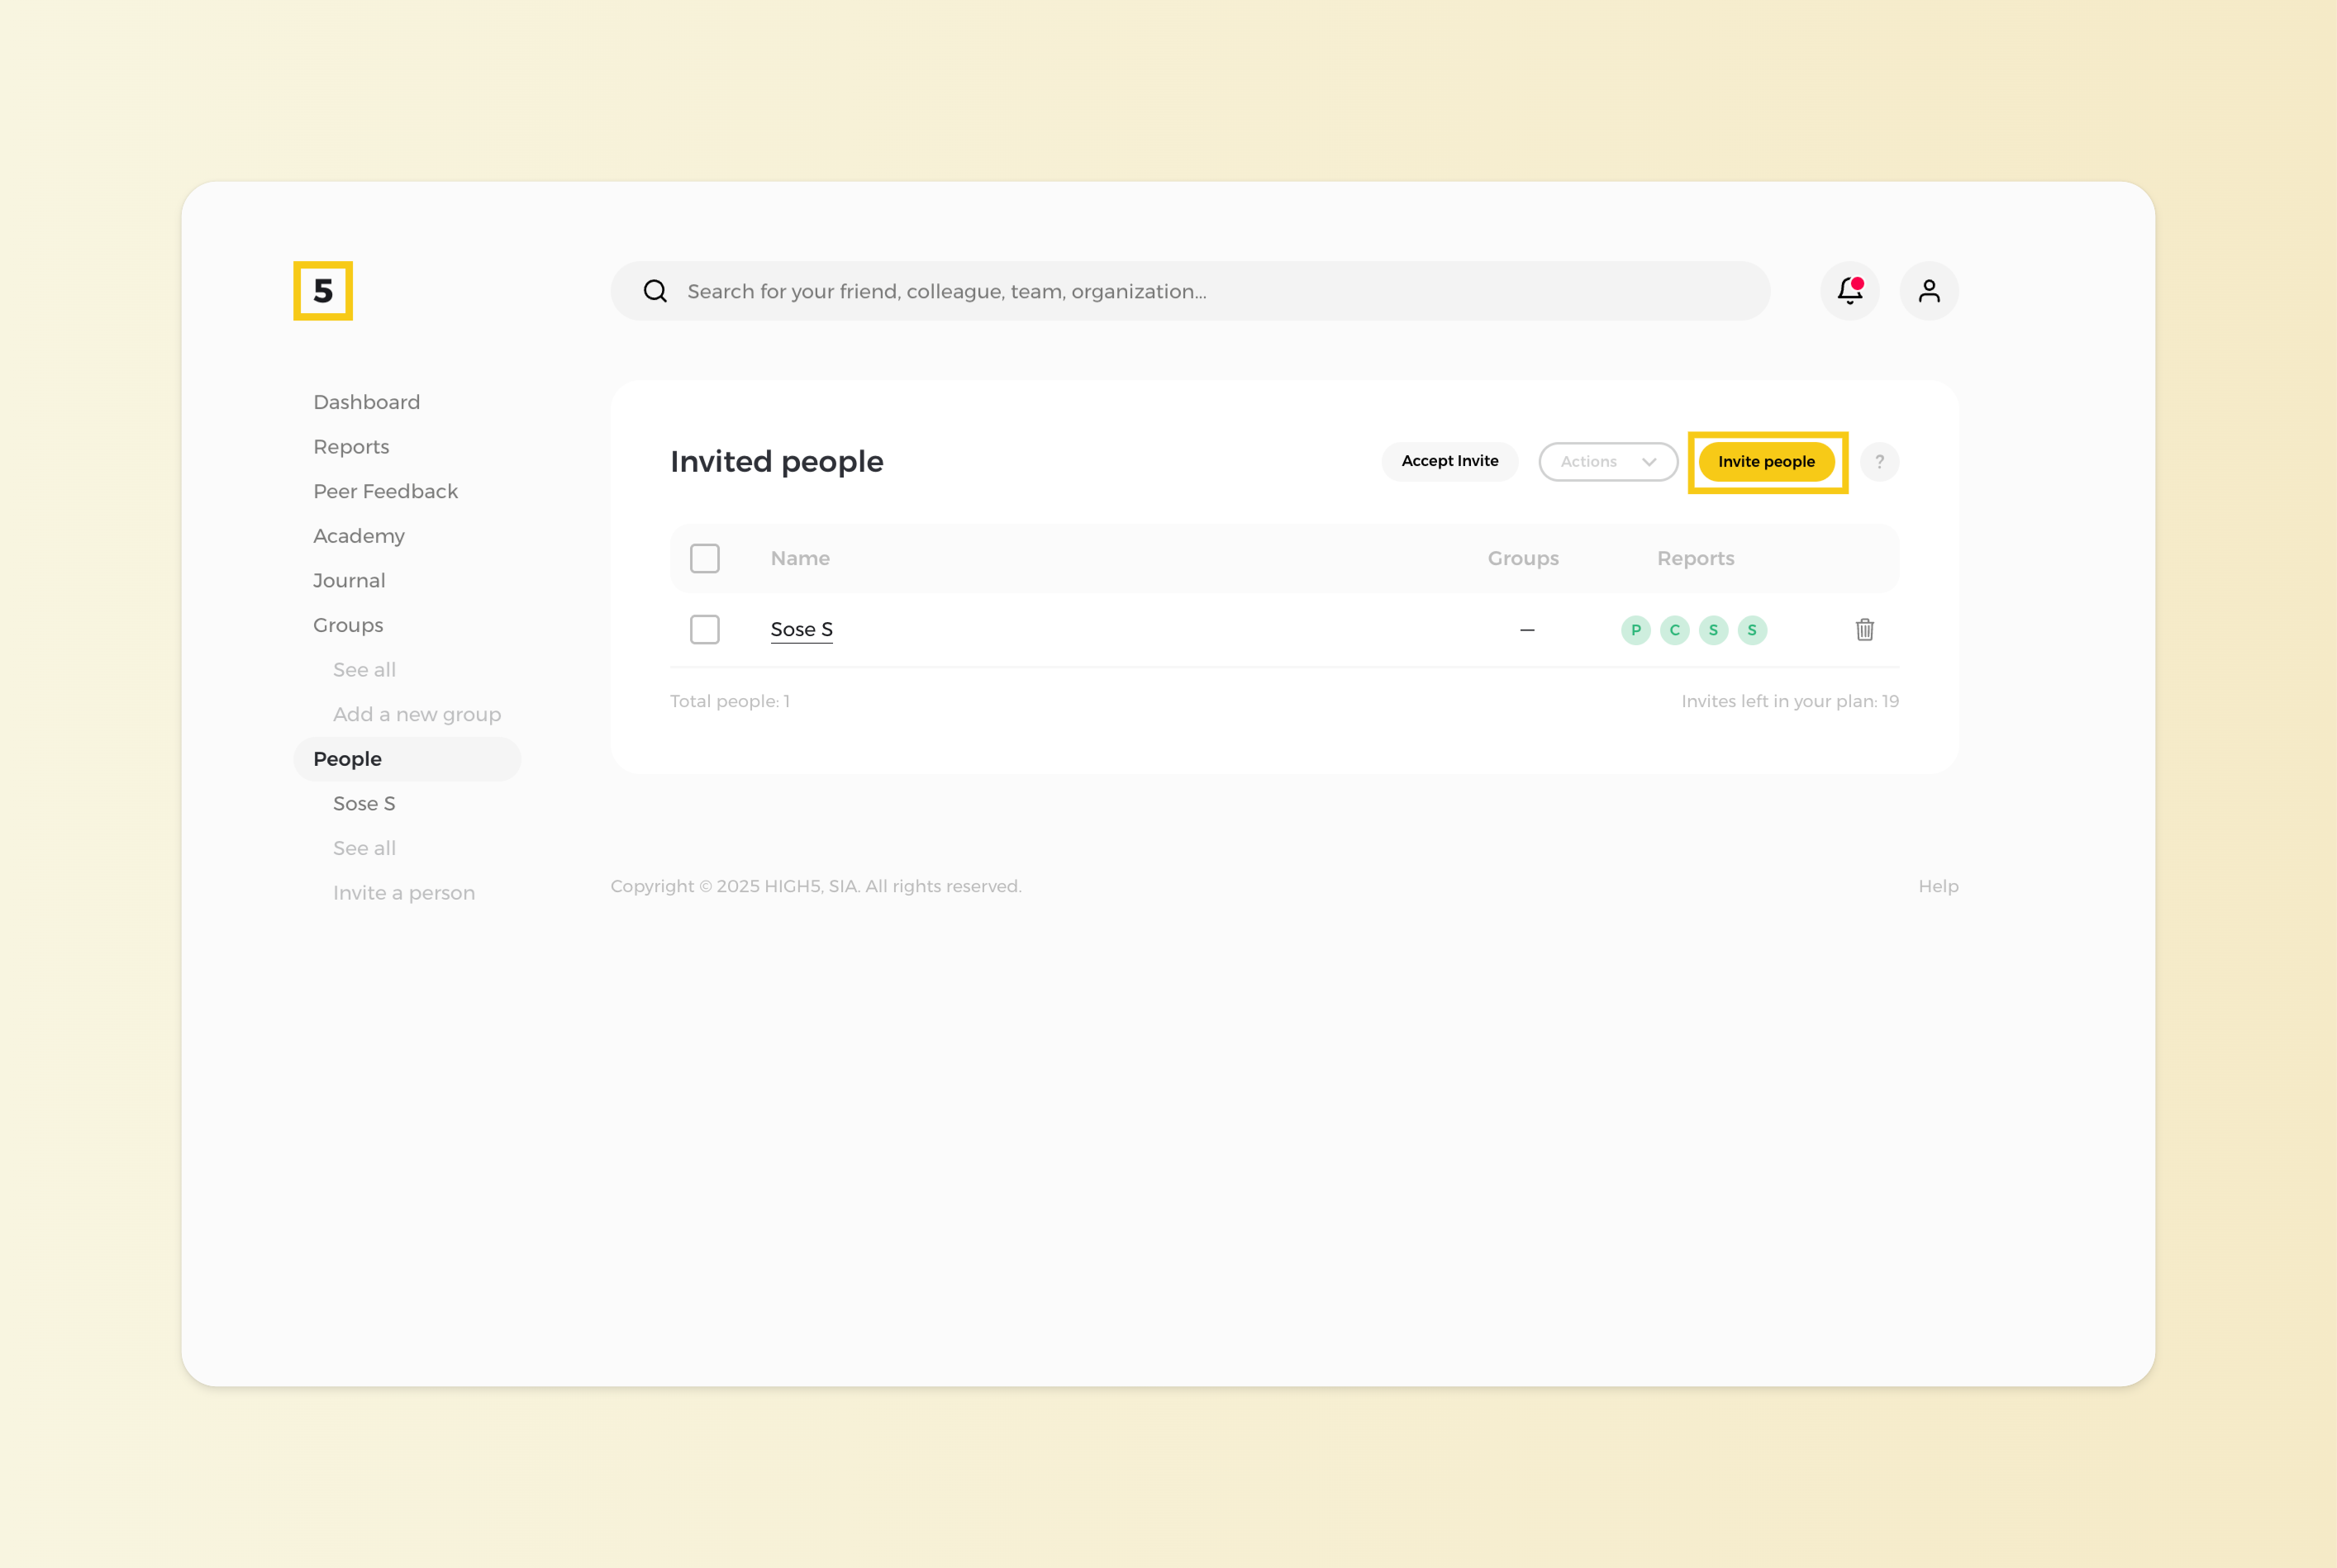Open the green P report badge
Screen dimensions: 2337x1568
tap(1635, 630)
